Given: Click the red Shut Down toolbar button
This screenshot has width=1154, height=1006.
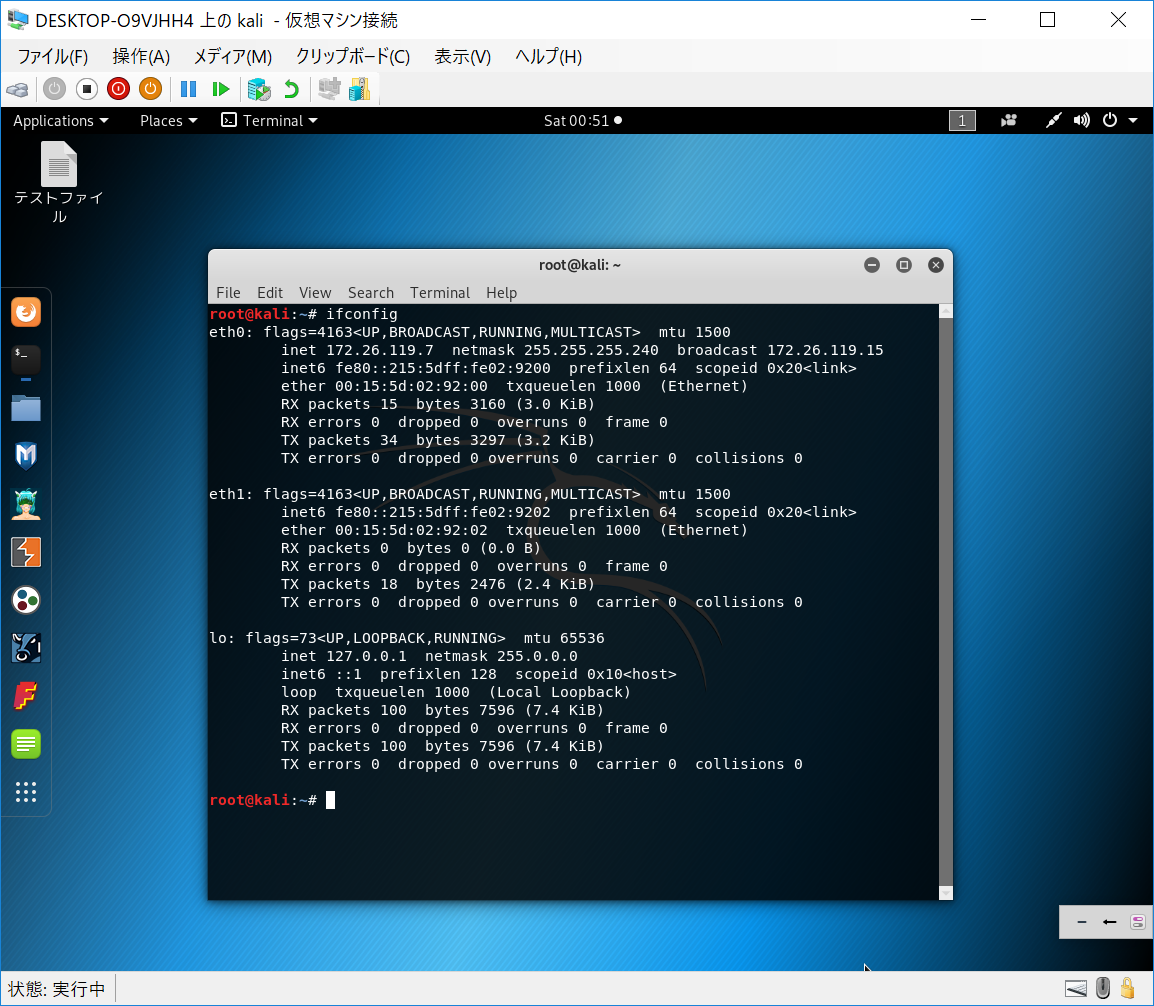Looking at the screenshot, I should coord(118,89).
